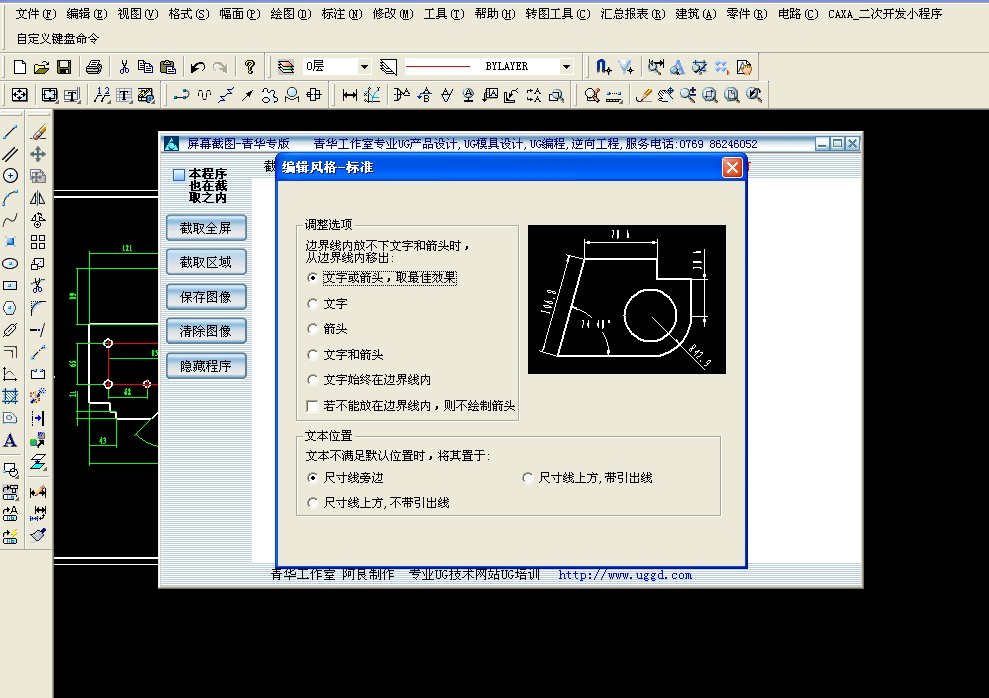
Task: Close the 编辑风格-标准 dialog
Action: point(732,168)
